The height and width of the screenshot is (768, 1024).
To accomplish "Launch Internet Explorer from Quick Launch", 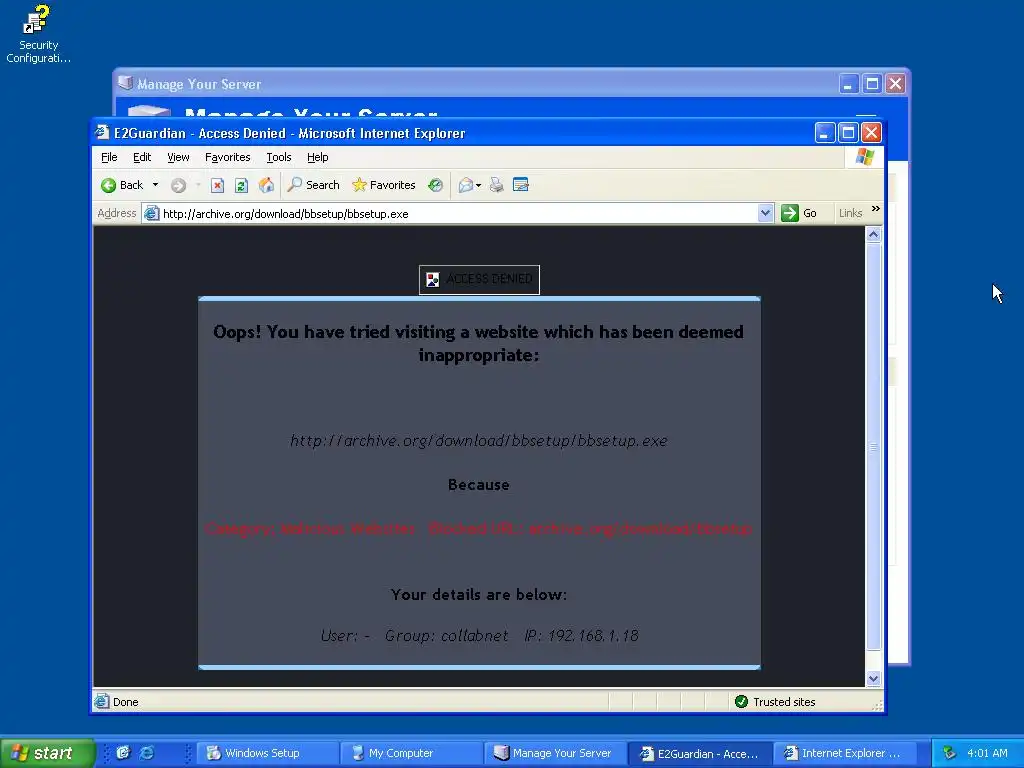I will coord(148,753).
